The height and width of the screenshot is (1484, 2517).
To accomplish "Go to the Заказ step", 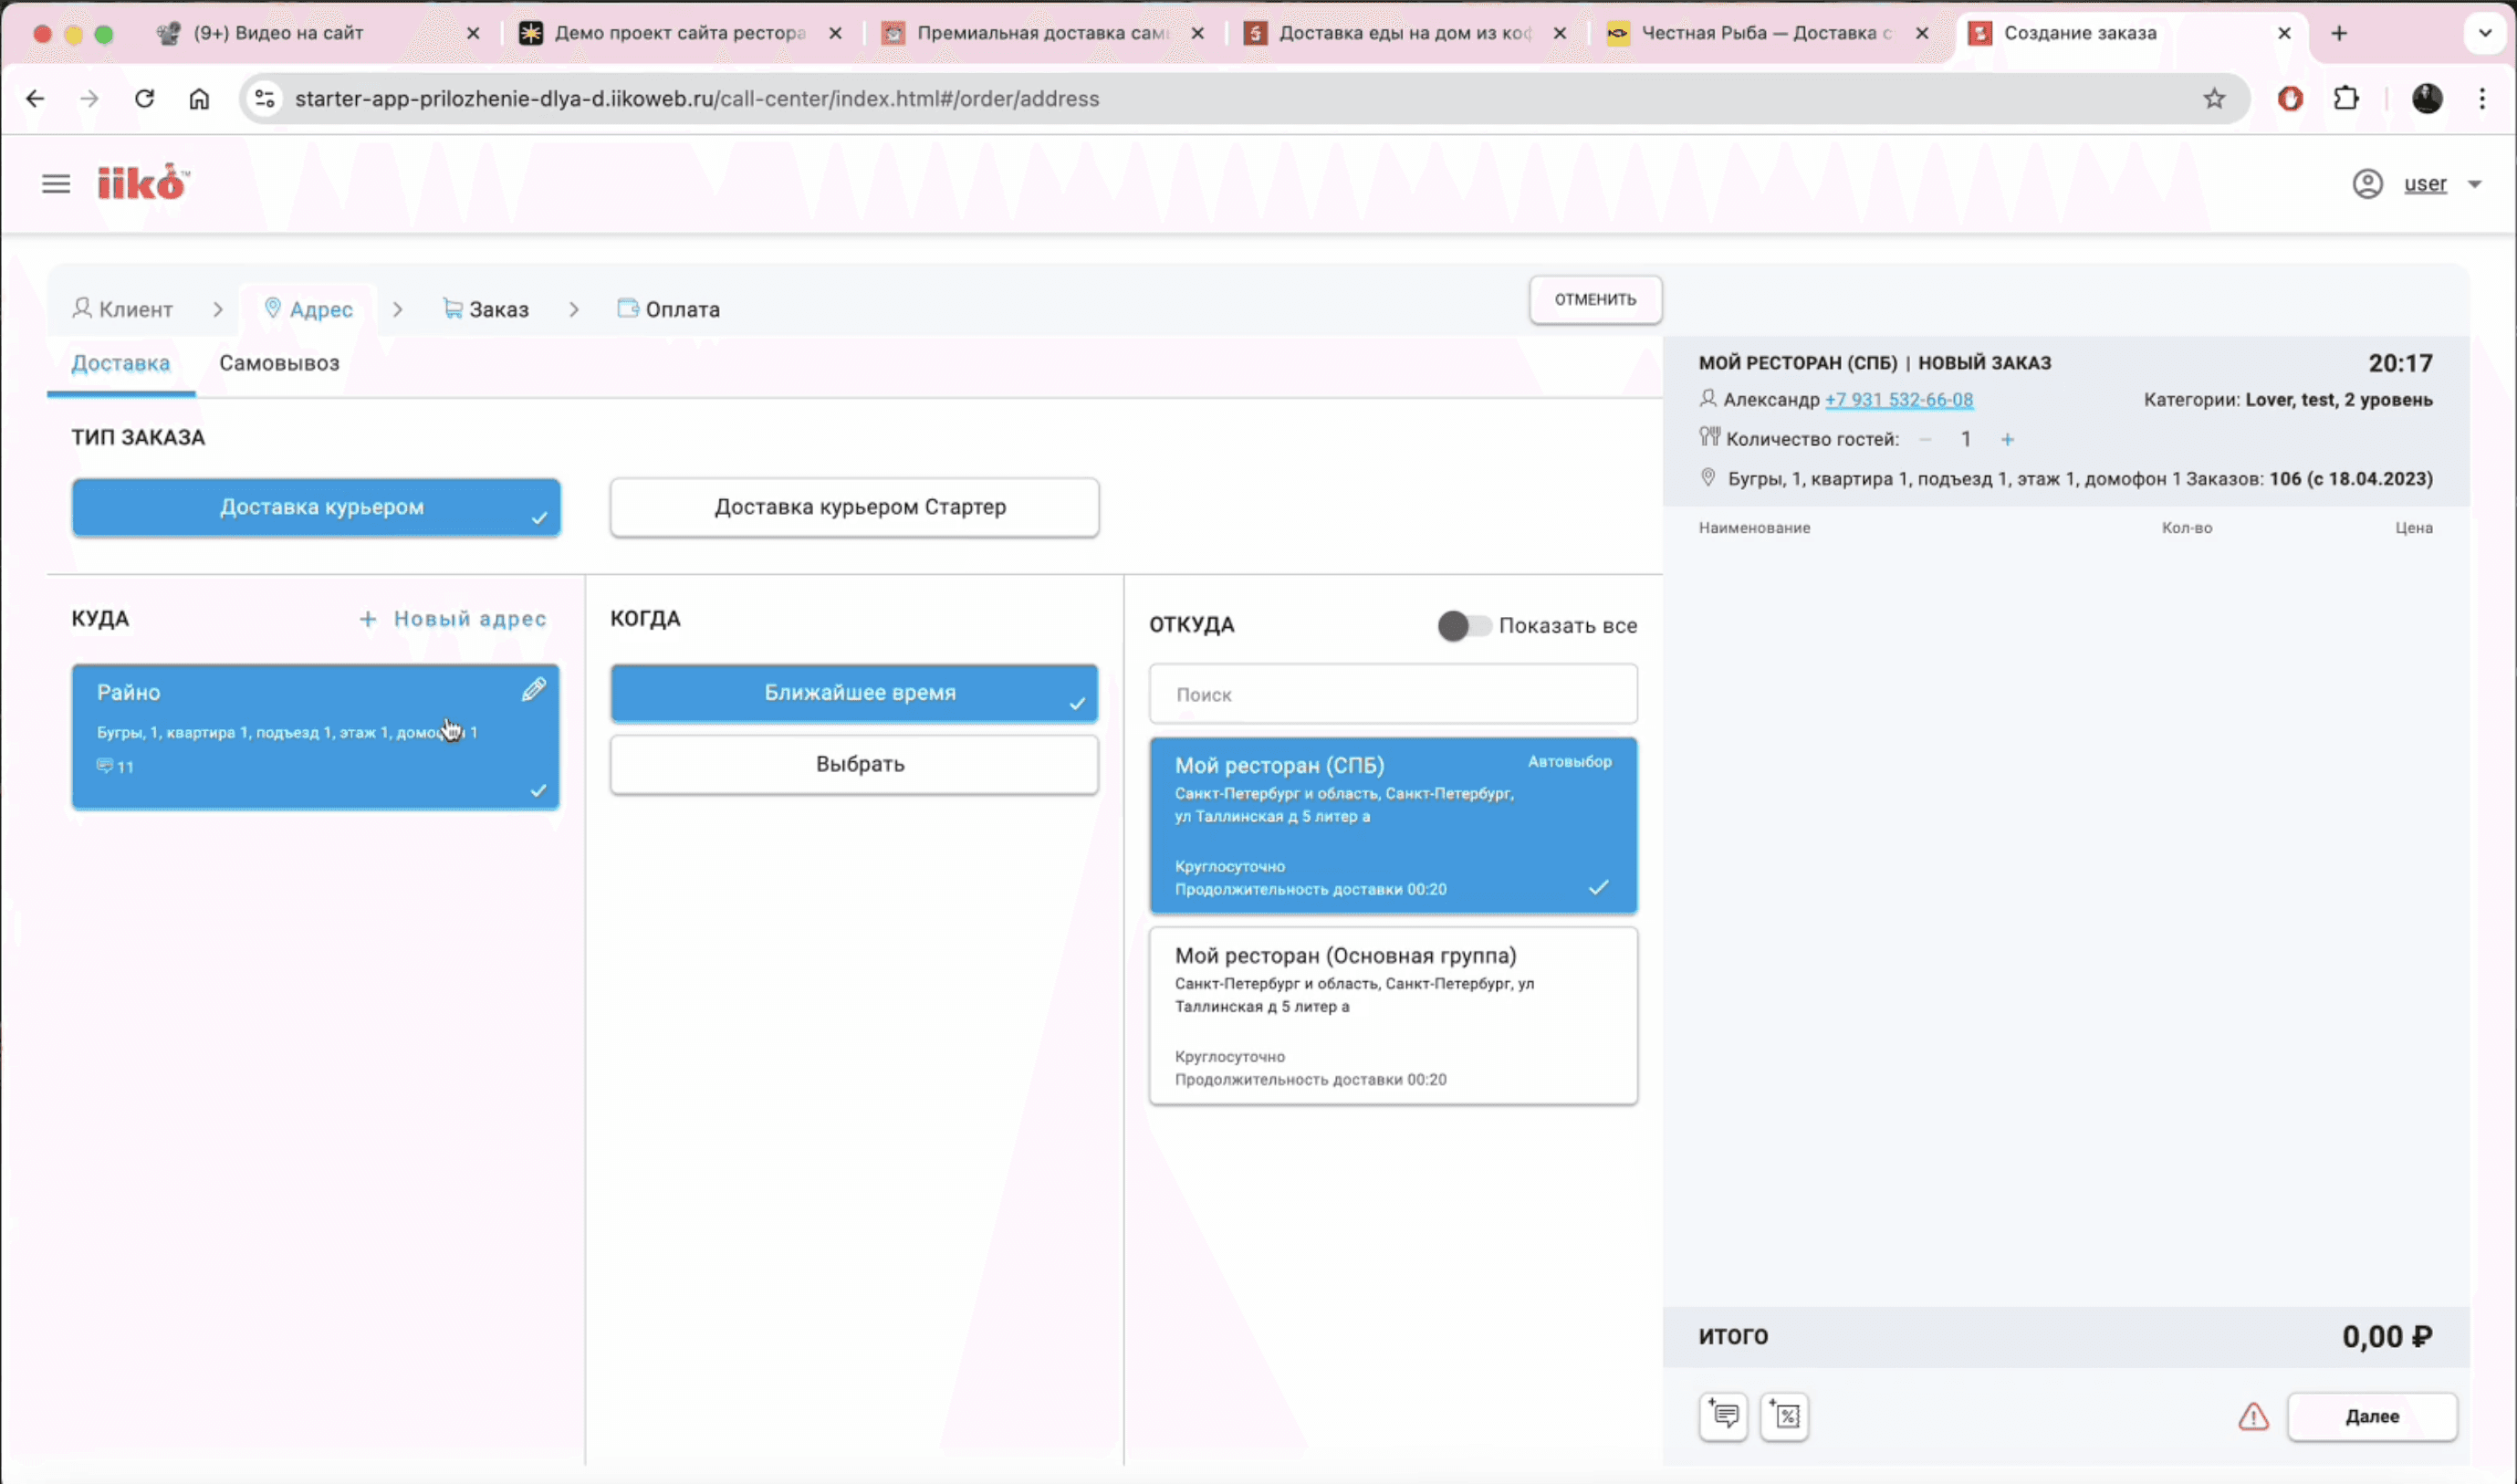I will pos(487,309).
